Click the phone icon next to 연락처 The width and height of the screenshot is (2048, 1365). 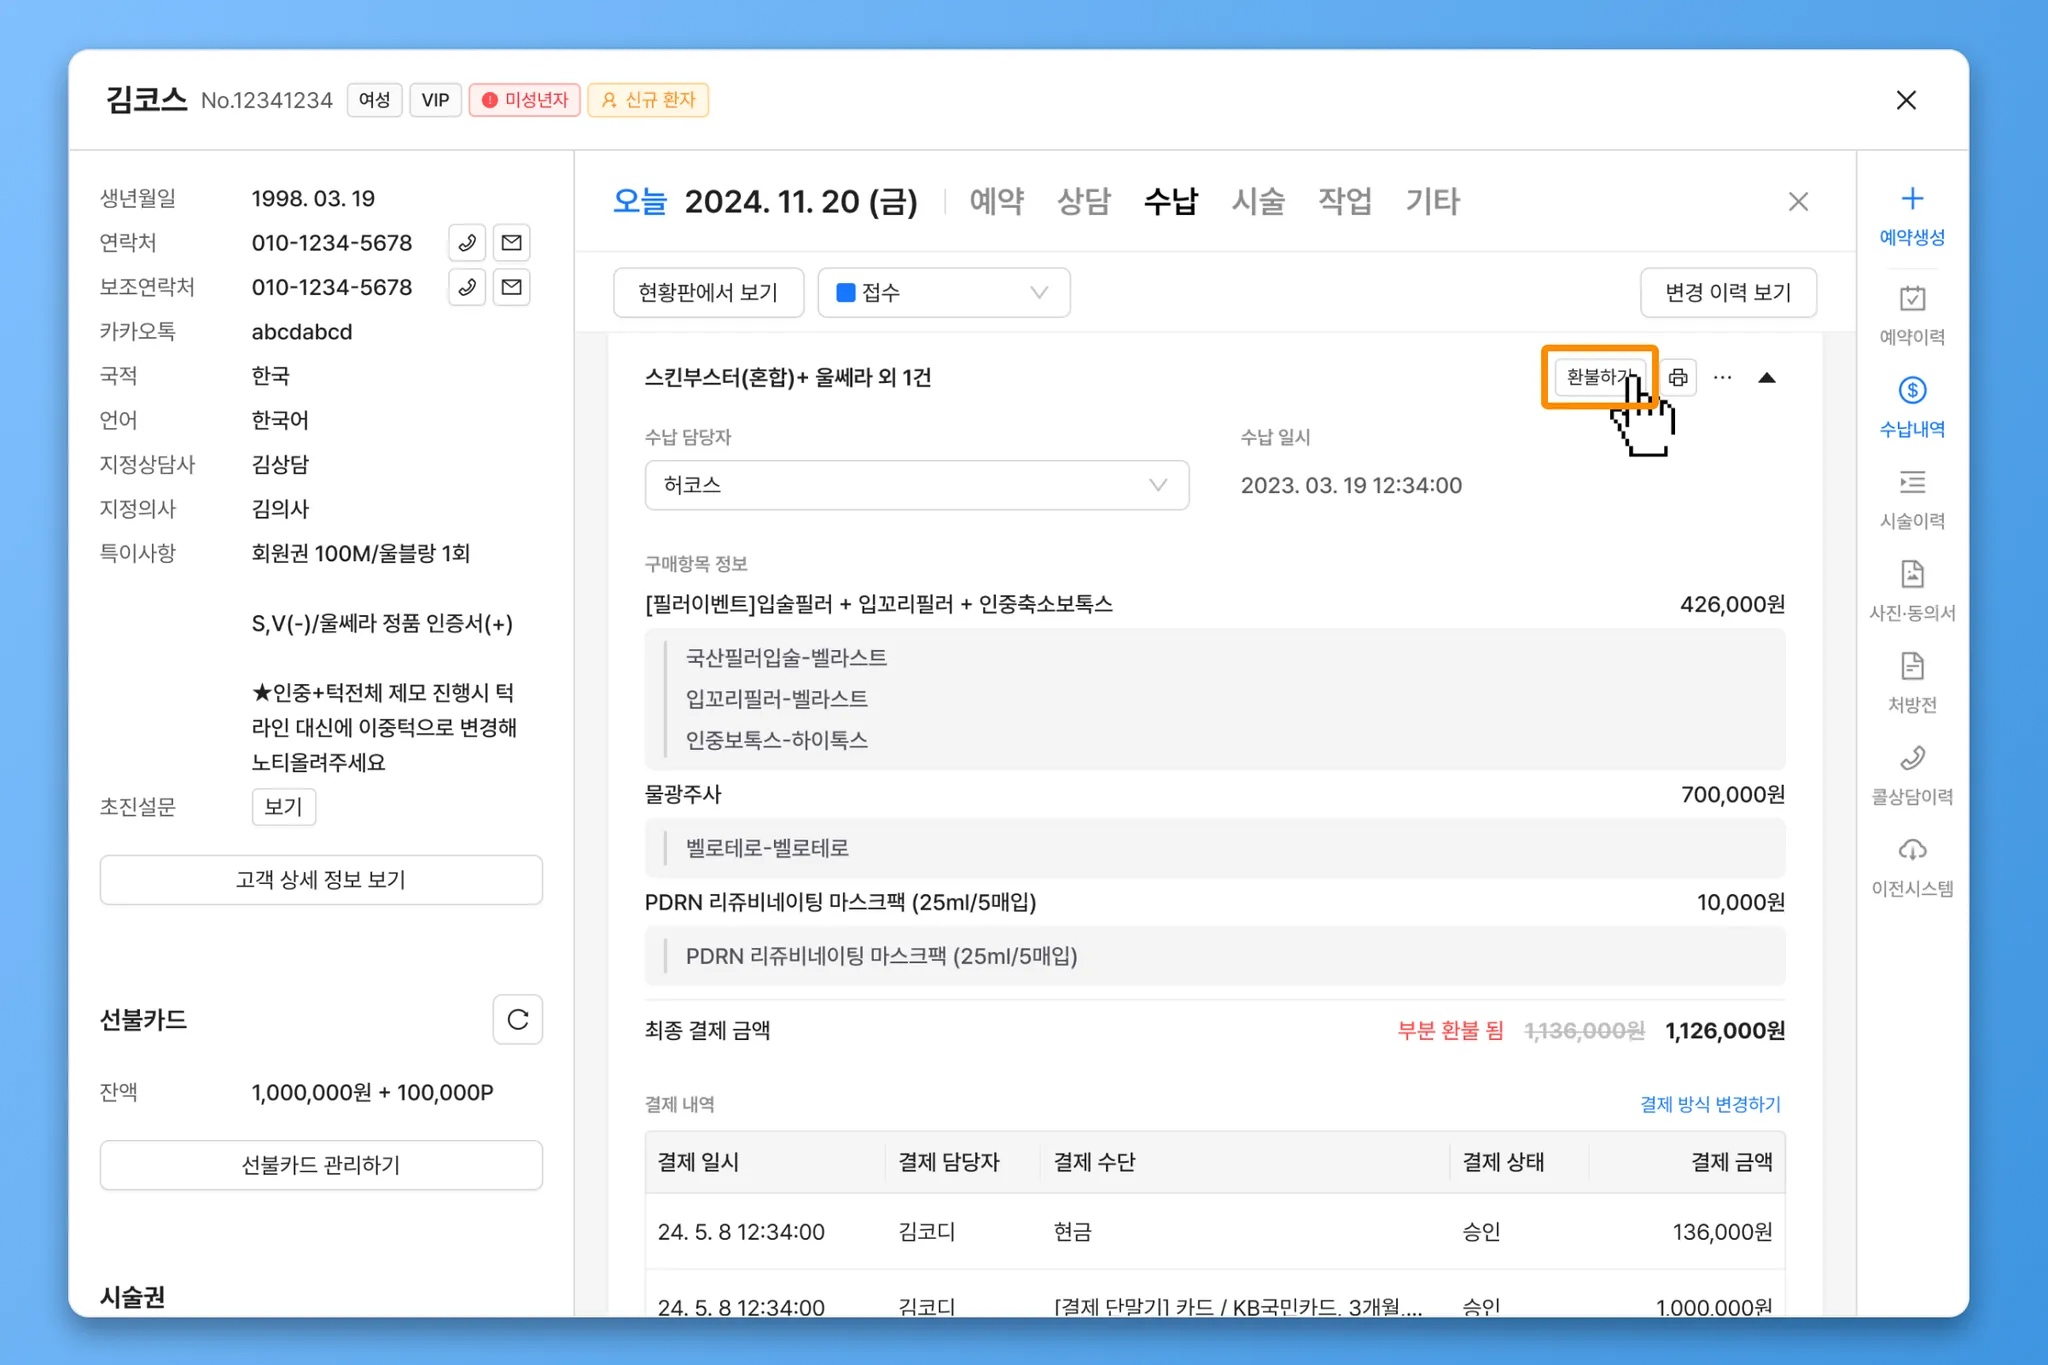[466, 243]
